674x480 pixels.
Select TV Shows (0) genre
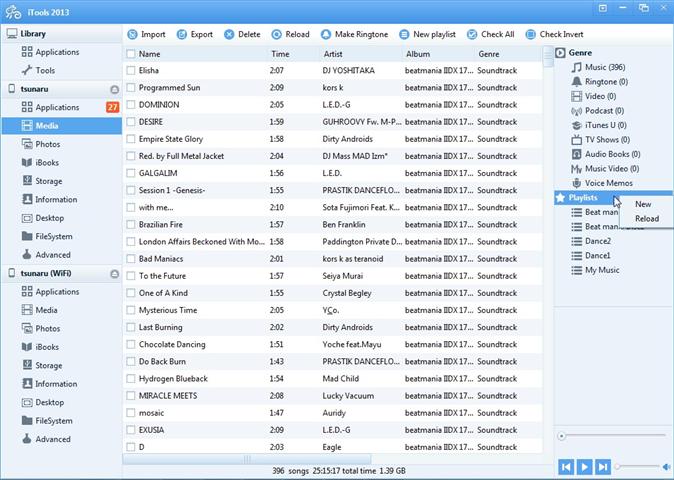[600, 140]
